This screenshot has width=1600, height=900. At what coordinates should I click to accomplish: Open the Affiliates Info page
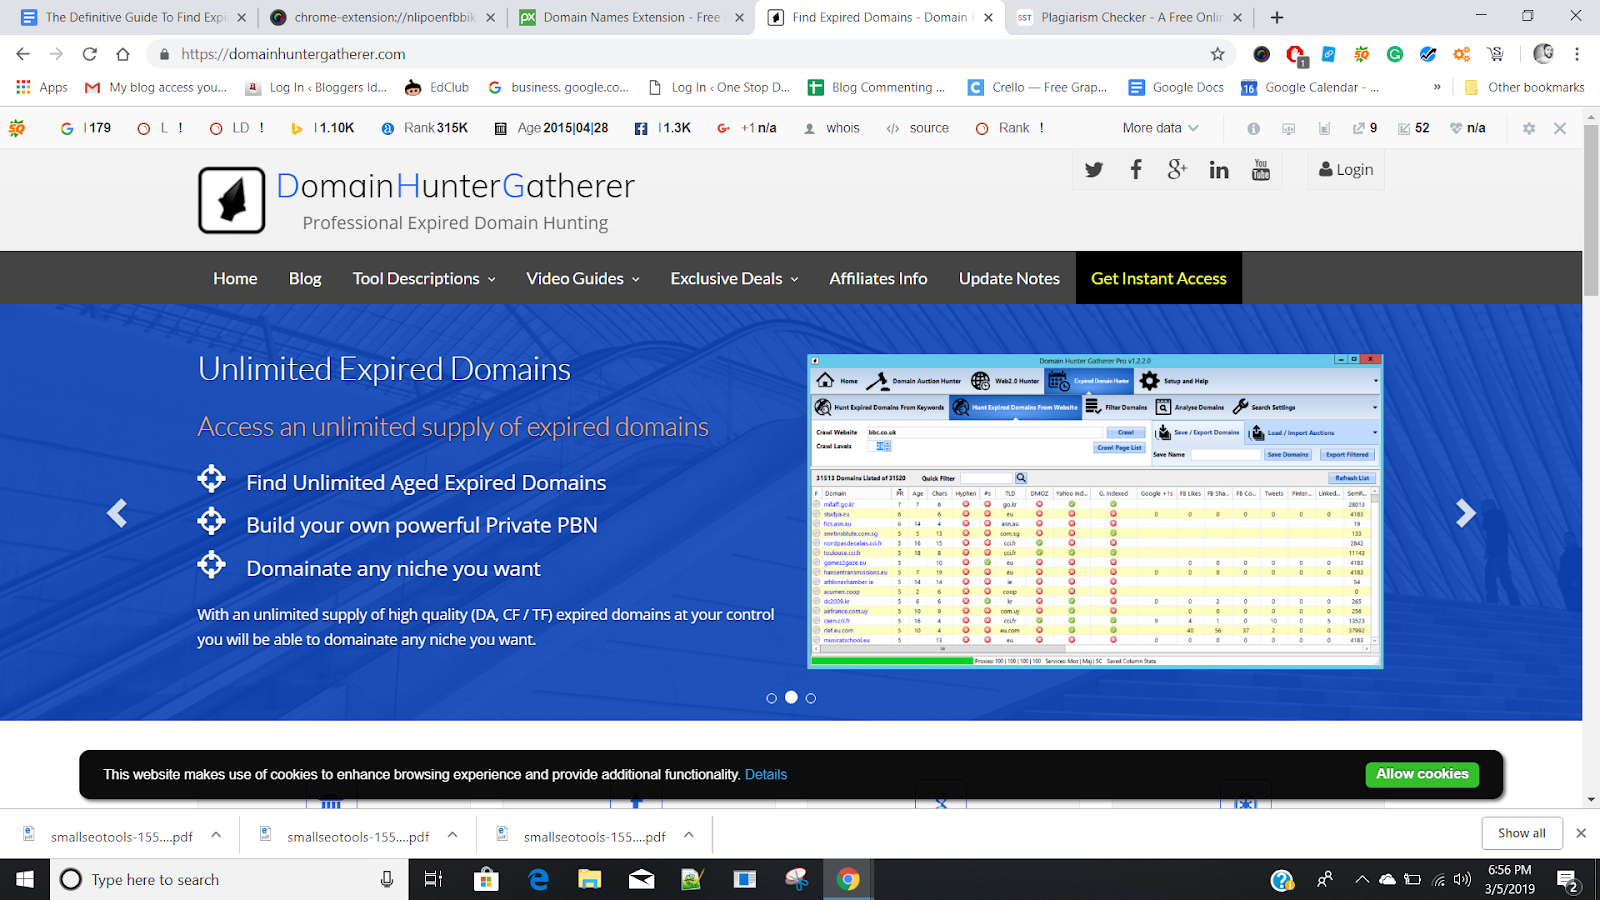[x=878, y=278]
